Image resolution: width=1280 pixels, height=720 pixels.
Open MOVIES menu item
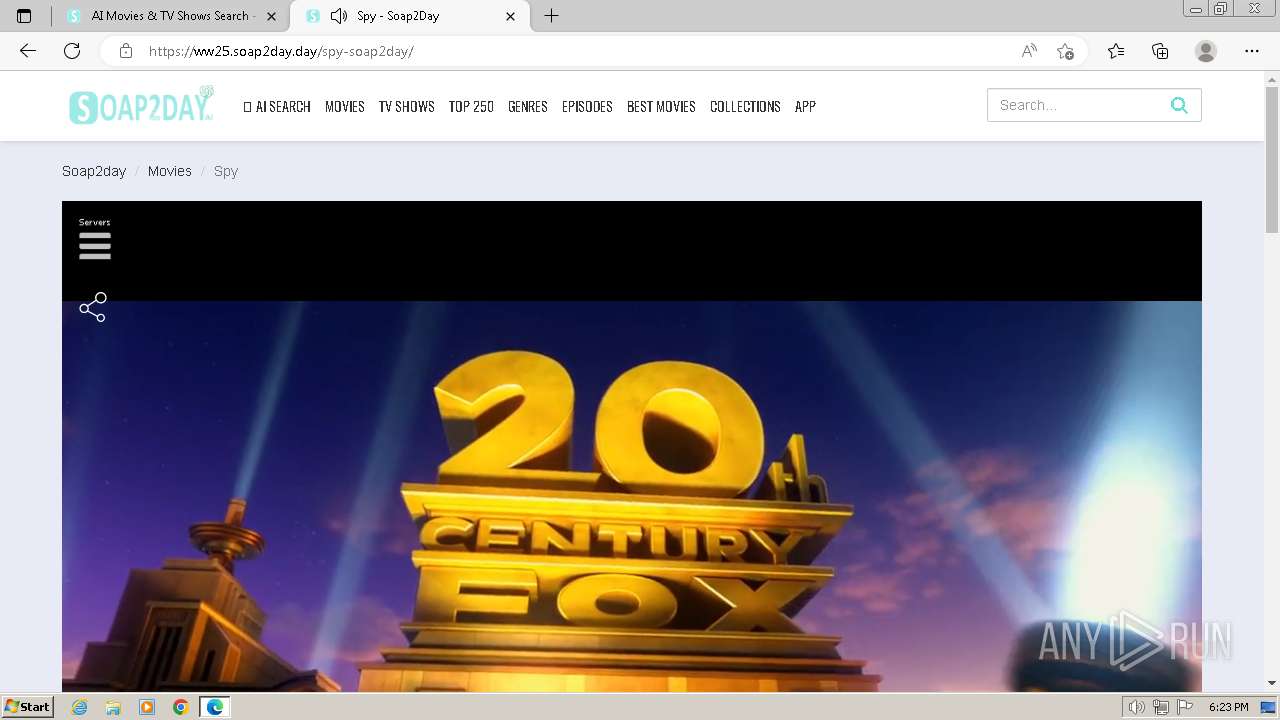click(344, 106)
